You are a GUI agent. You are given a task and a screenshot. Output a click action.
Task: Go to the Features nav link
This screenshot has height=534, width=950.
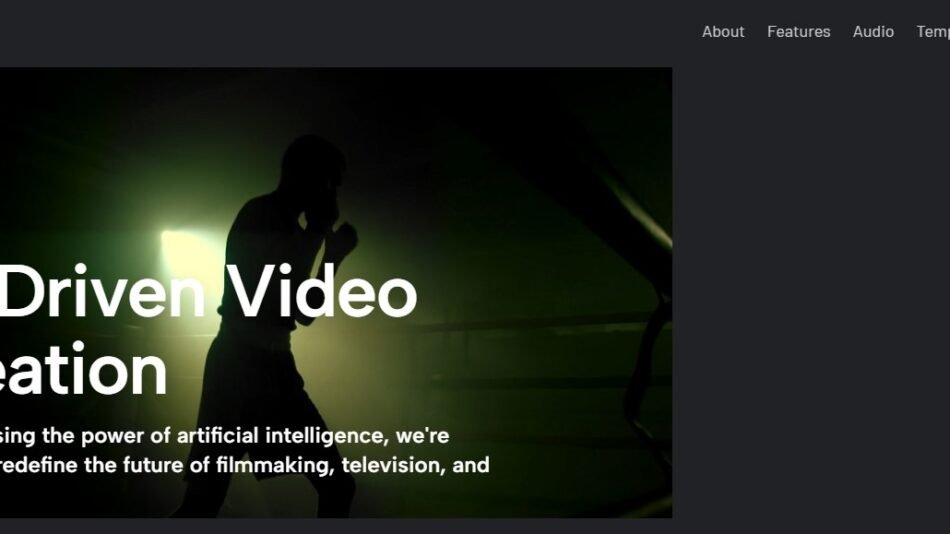pos(799,32)
